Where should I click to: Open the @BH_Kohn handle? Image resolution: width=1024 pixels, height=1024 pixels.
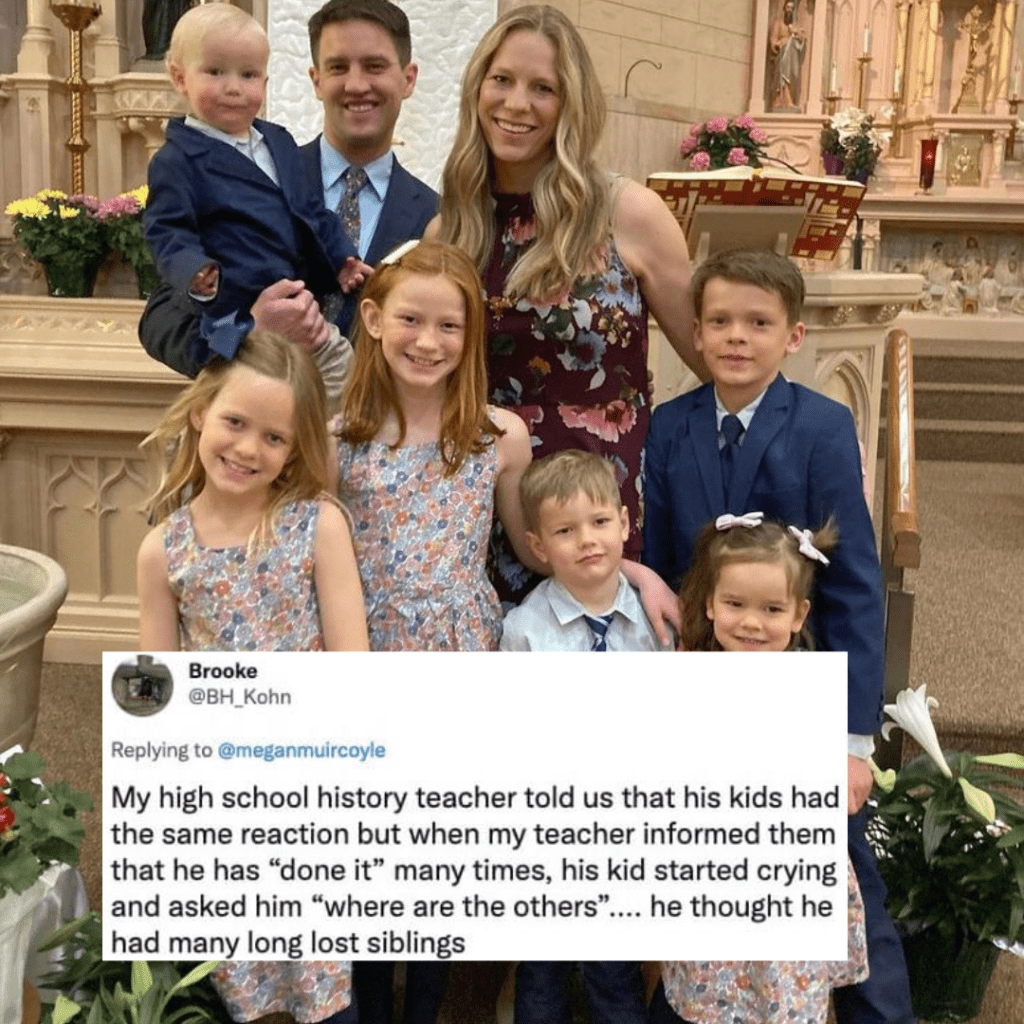coord(240,697)
